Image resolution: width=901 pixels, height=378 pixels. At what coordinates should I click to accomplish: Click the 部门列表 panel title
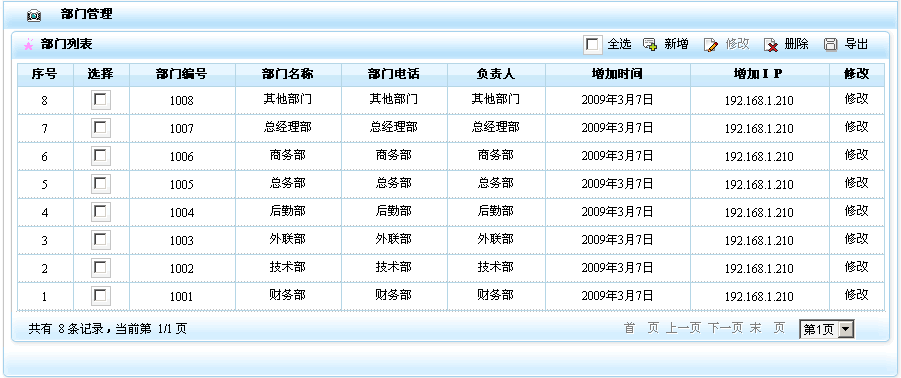pos(67,44)
